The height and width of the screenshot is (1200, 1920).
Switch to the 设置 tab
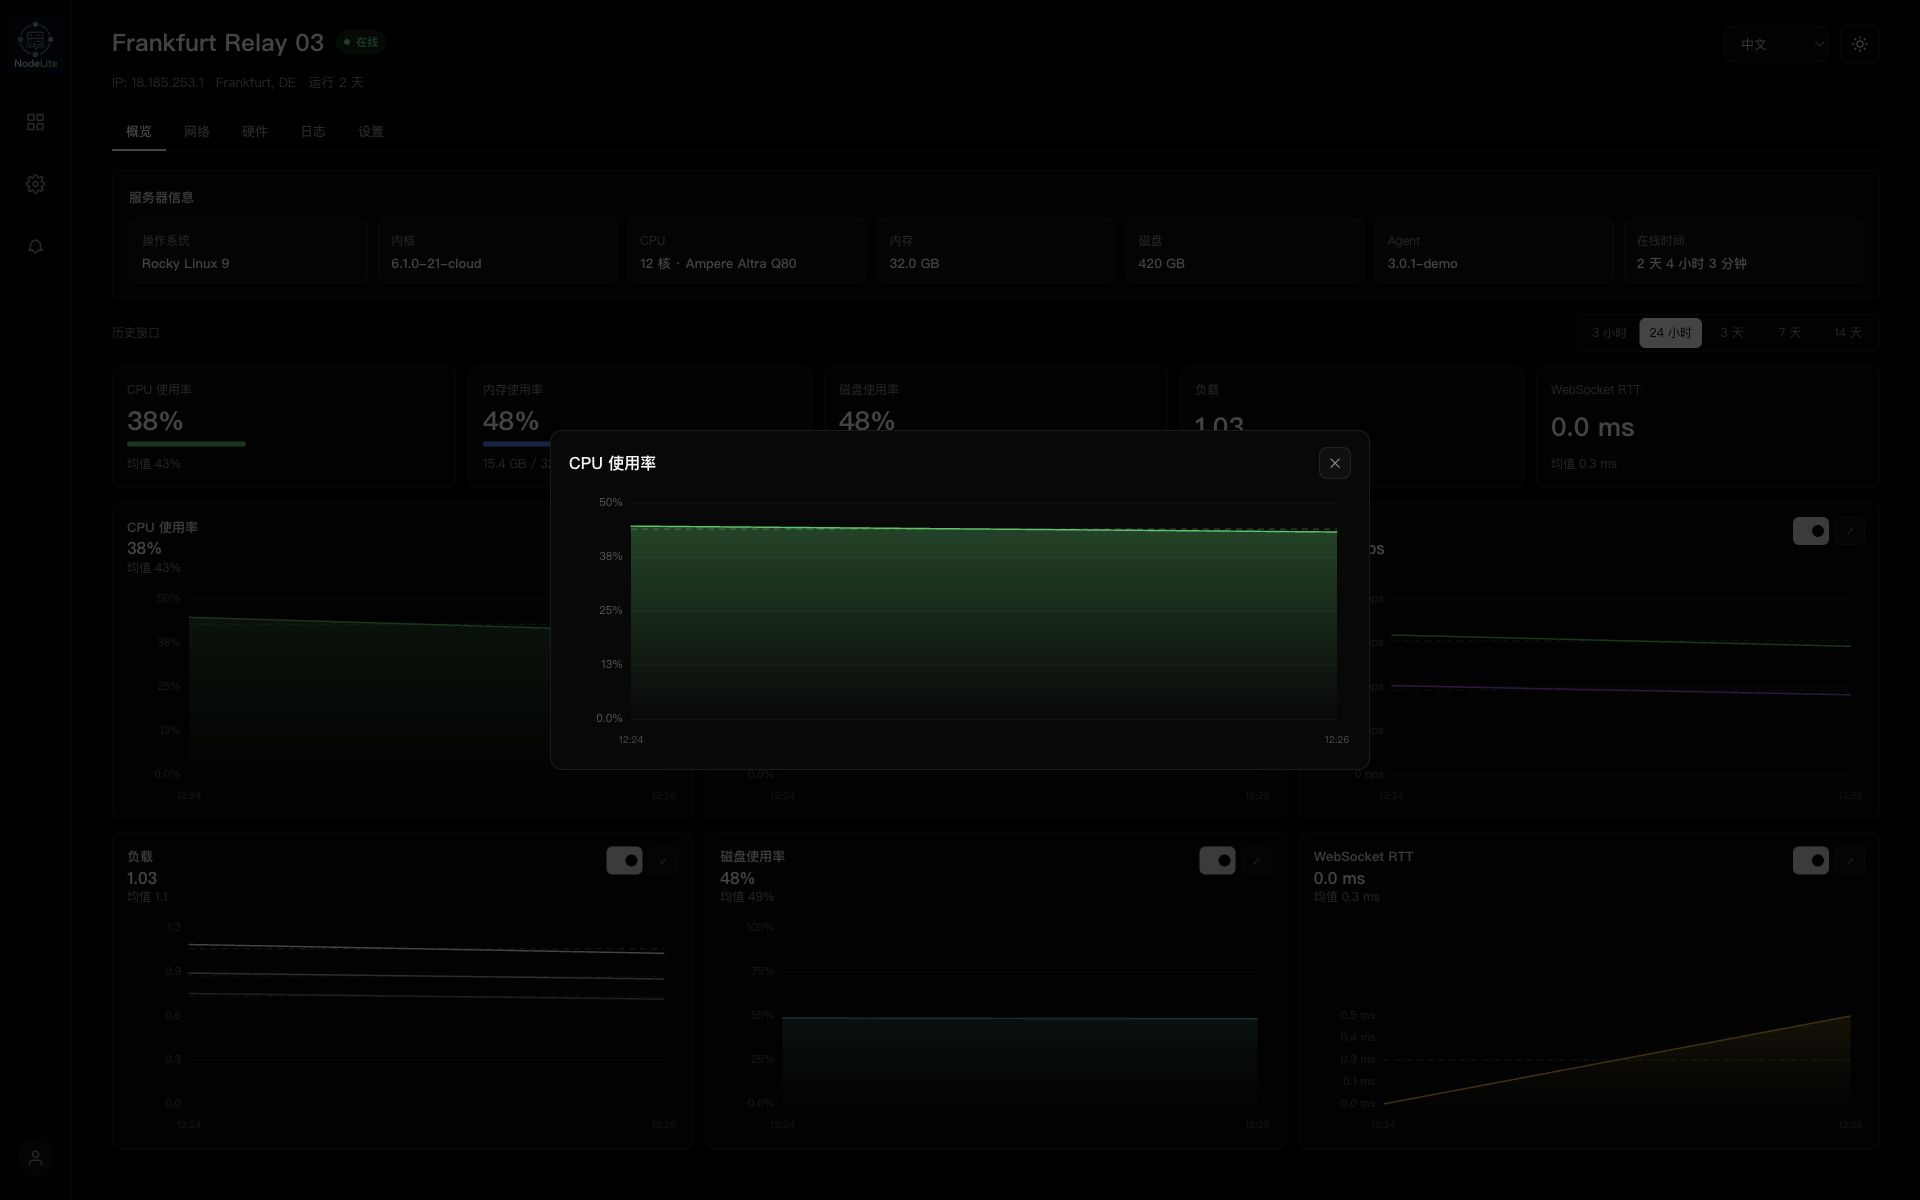tap(370, 132)
